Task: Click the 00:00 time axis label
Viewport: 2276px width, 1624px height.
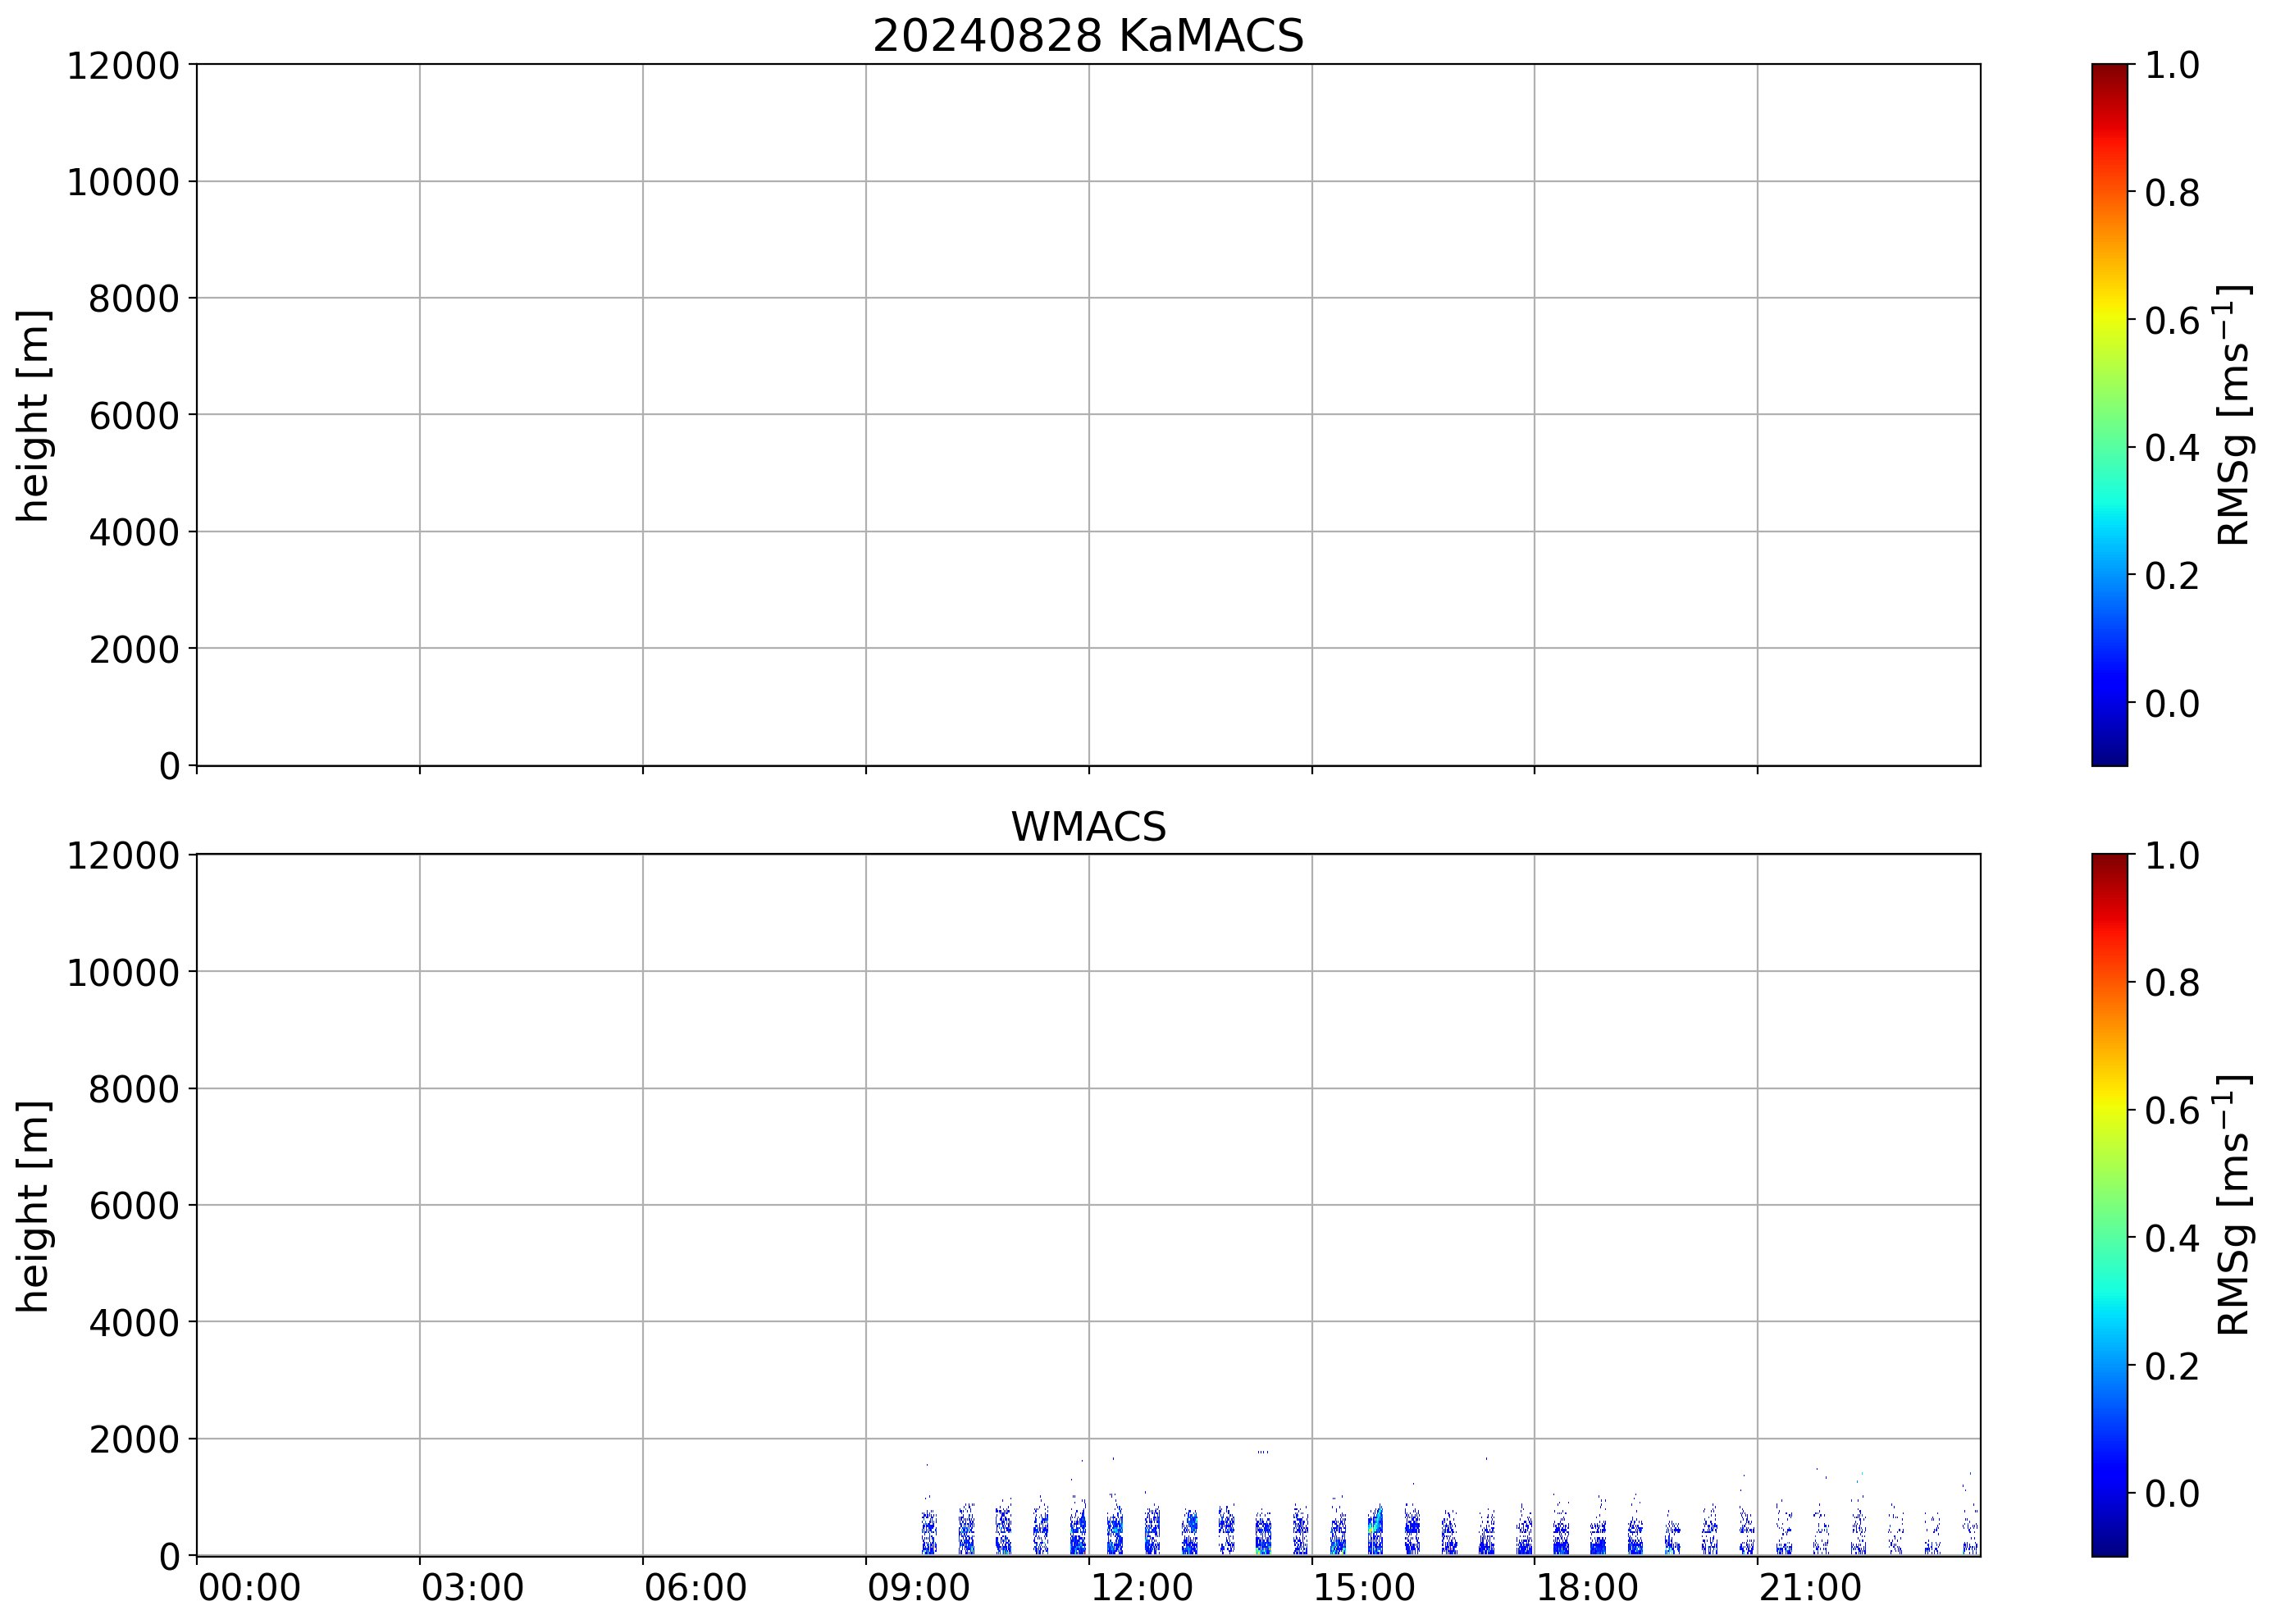Action: pos(249,1588)
